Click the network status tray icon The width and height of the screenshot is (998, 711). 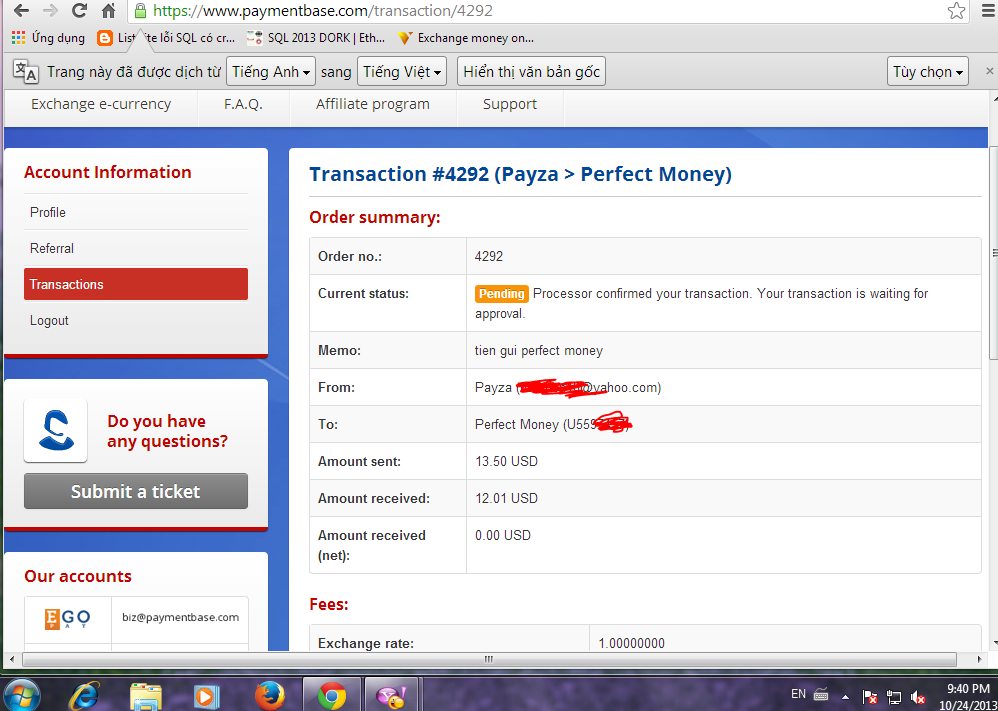point(894,696)
